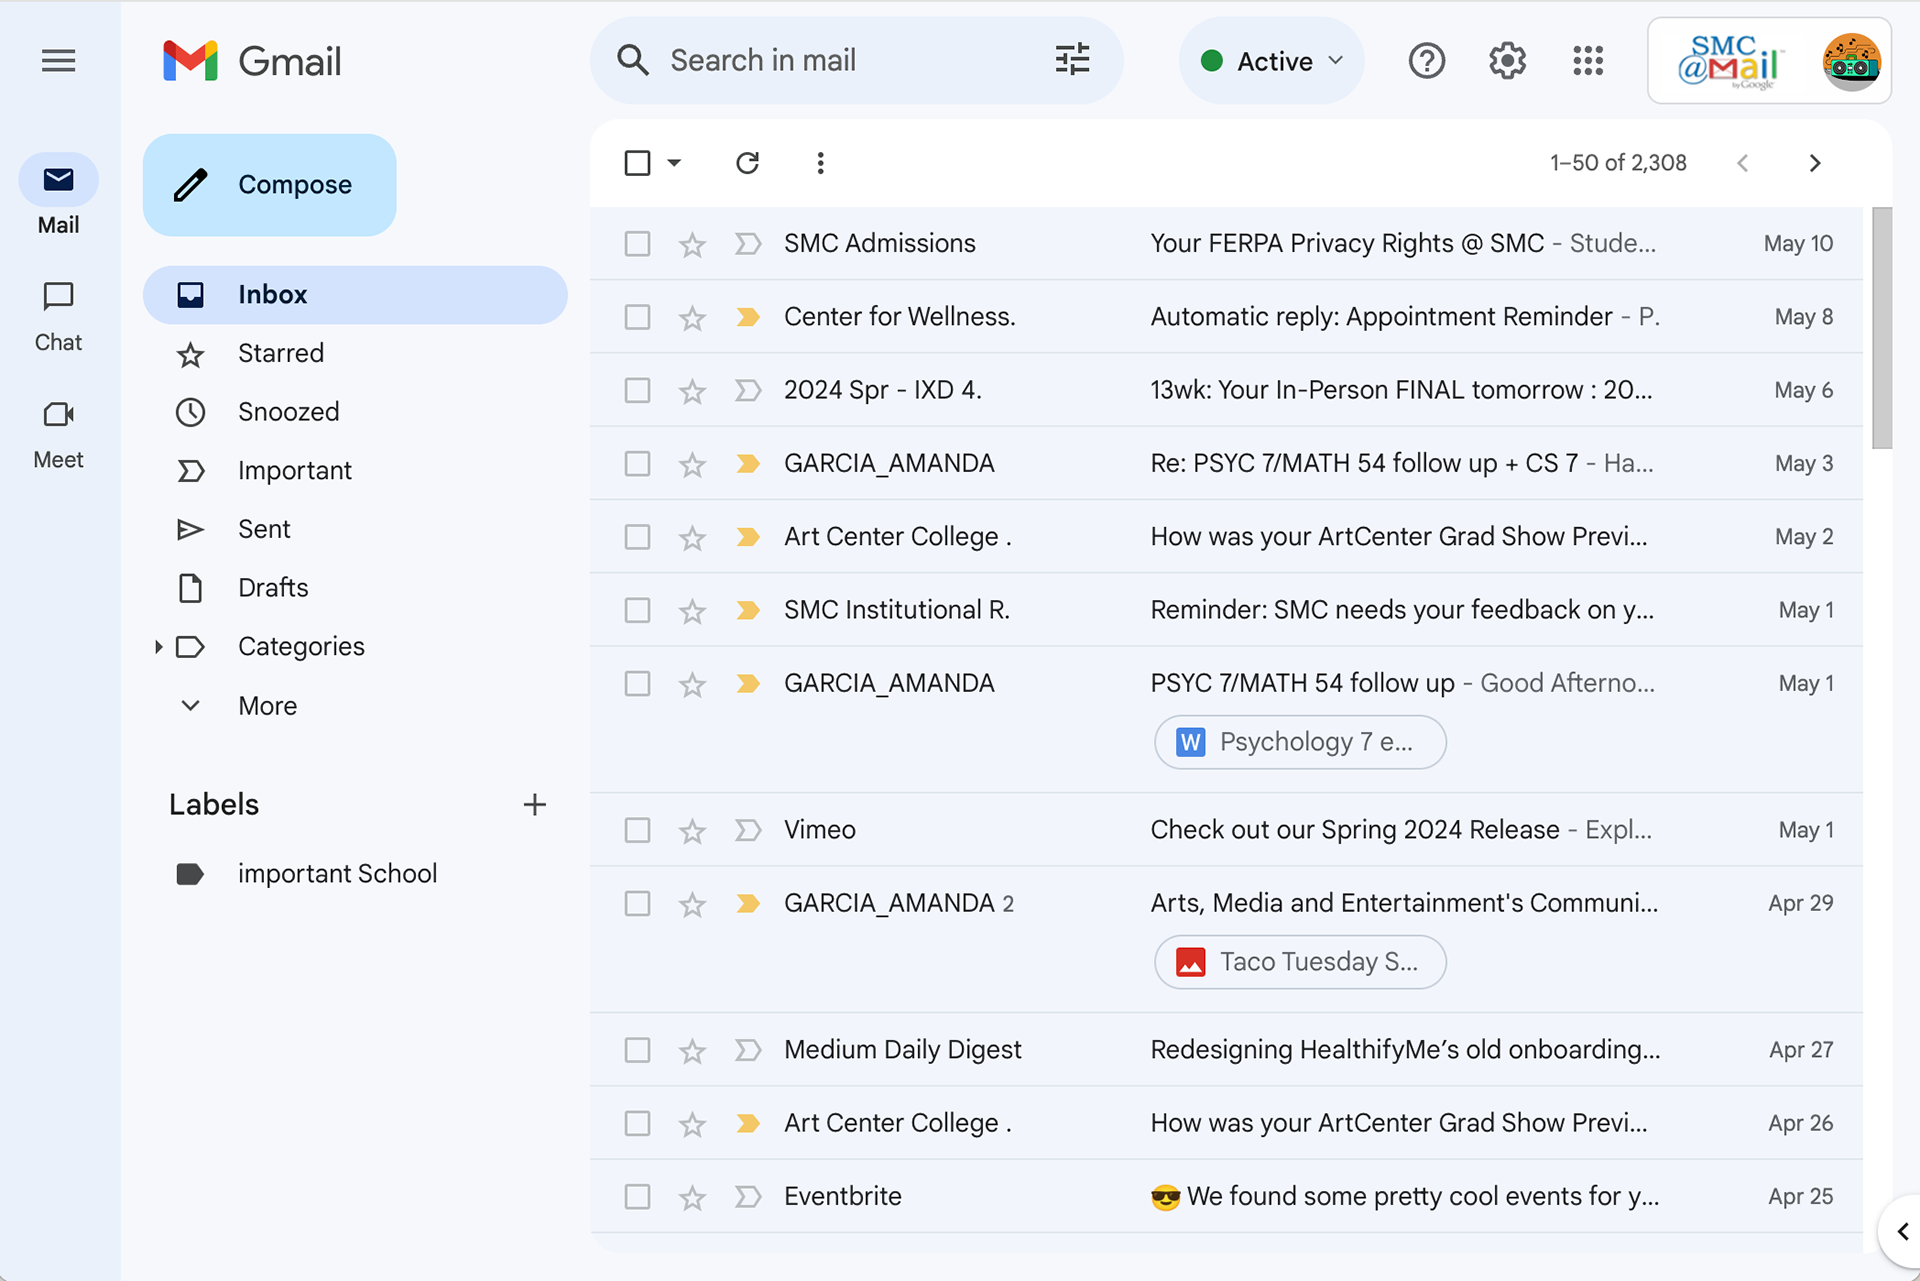Create a new label with plus icon
The image size is (1920, 1281).
click(535, 804)
